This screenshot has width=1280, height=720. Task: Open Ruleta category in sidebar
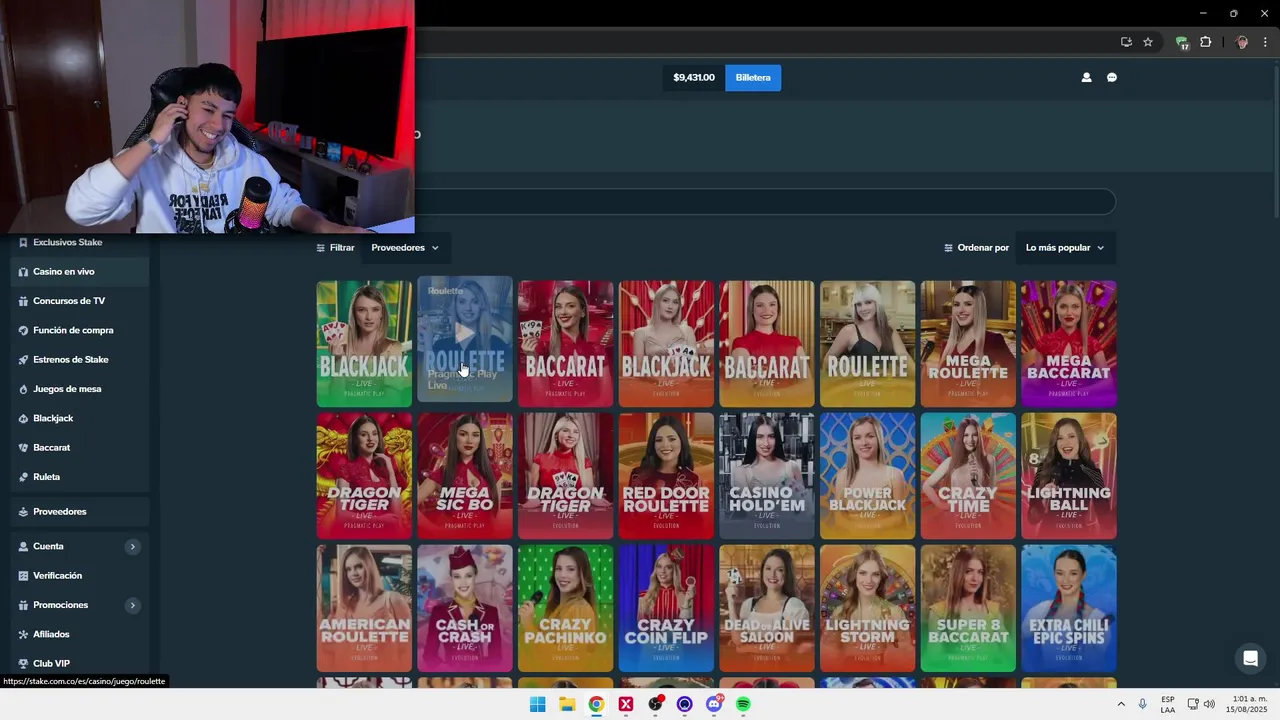[x=80, y=477]
